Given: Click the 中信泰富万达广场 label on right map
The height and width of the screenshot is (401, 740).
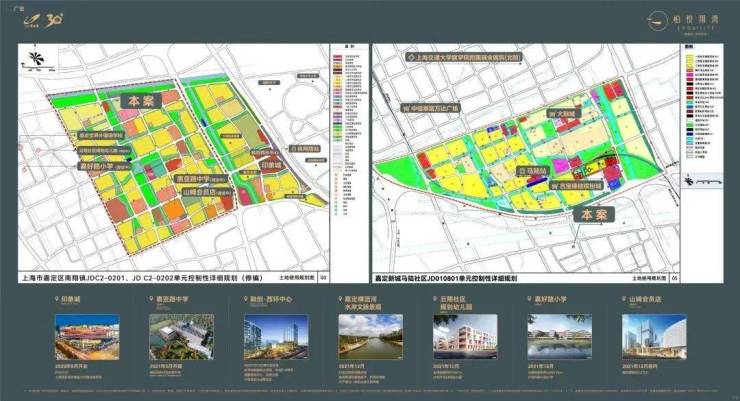Looking at the screenshot, I should coord(430,108).
